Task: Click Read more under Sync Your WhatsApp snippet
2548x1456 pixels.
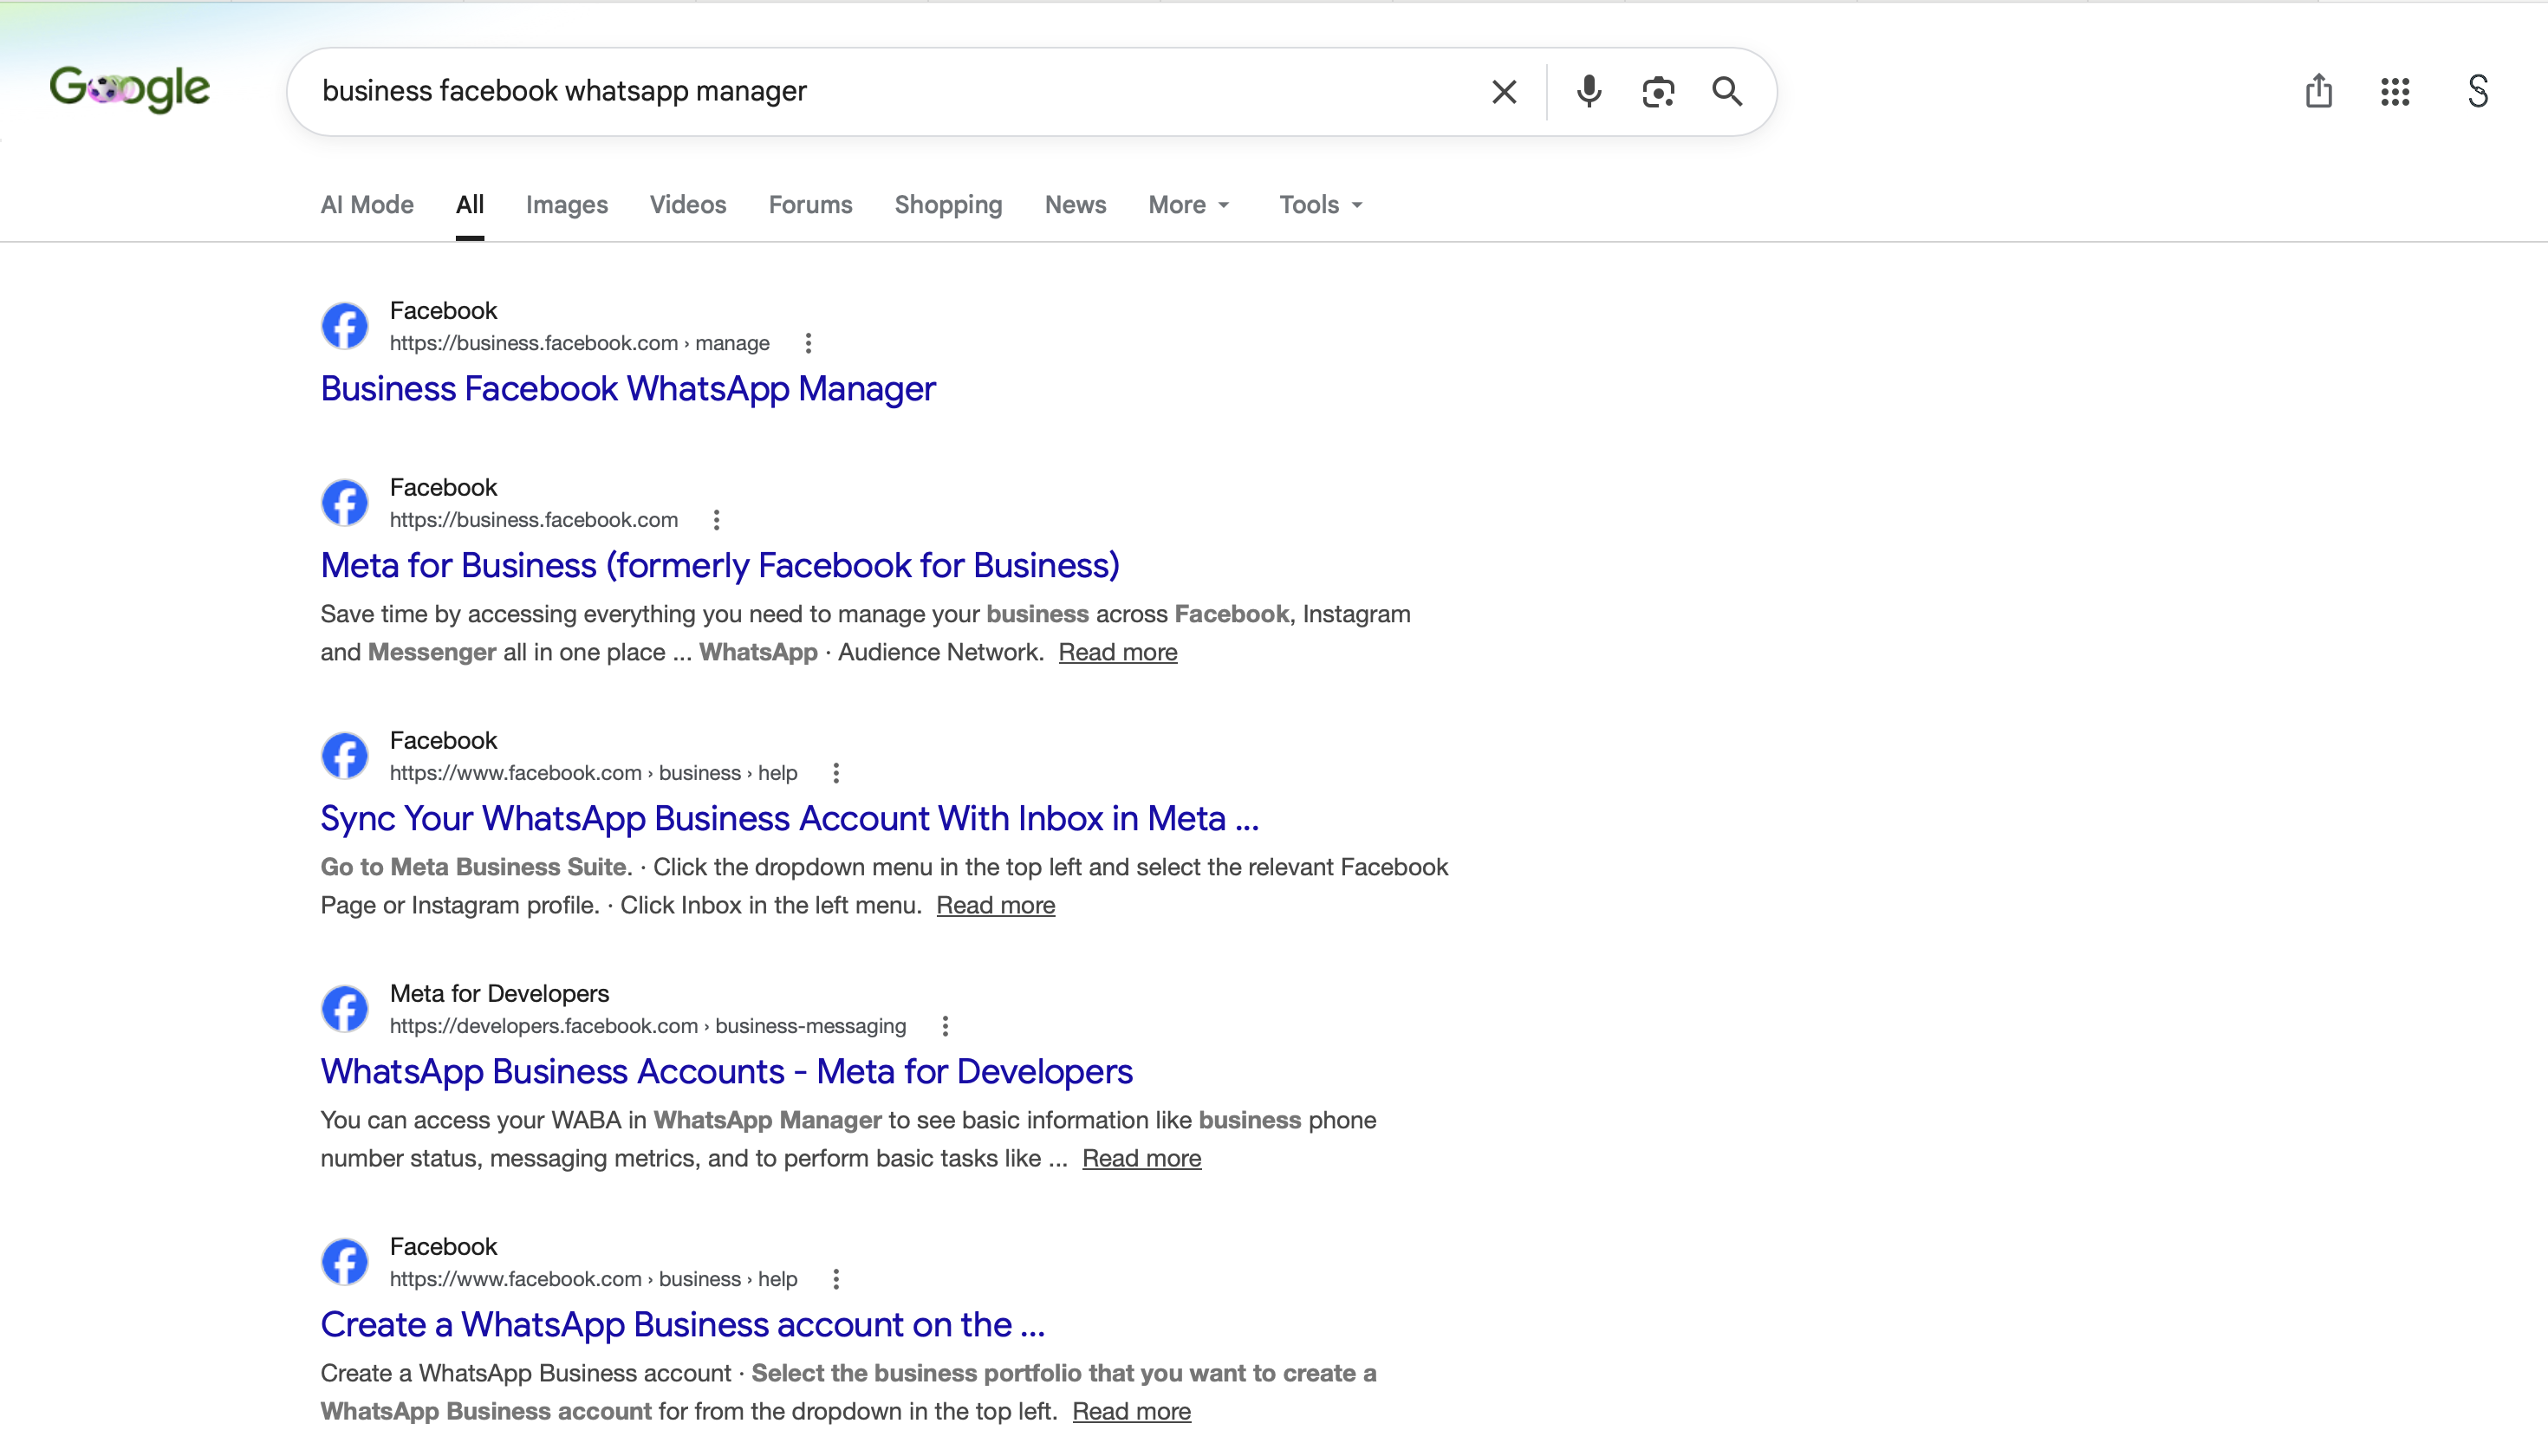Action: pyautogui.click(x=996, y=905)
